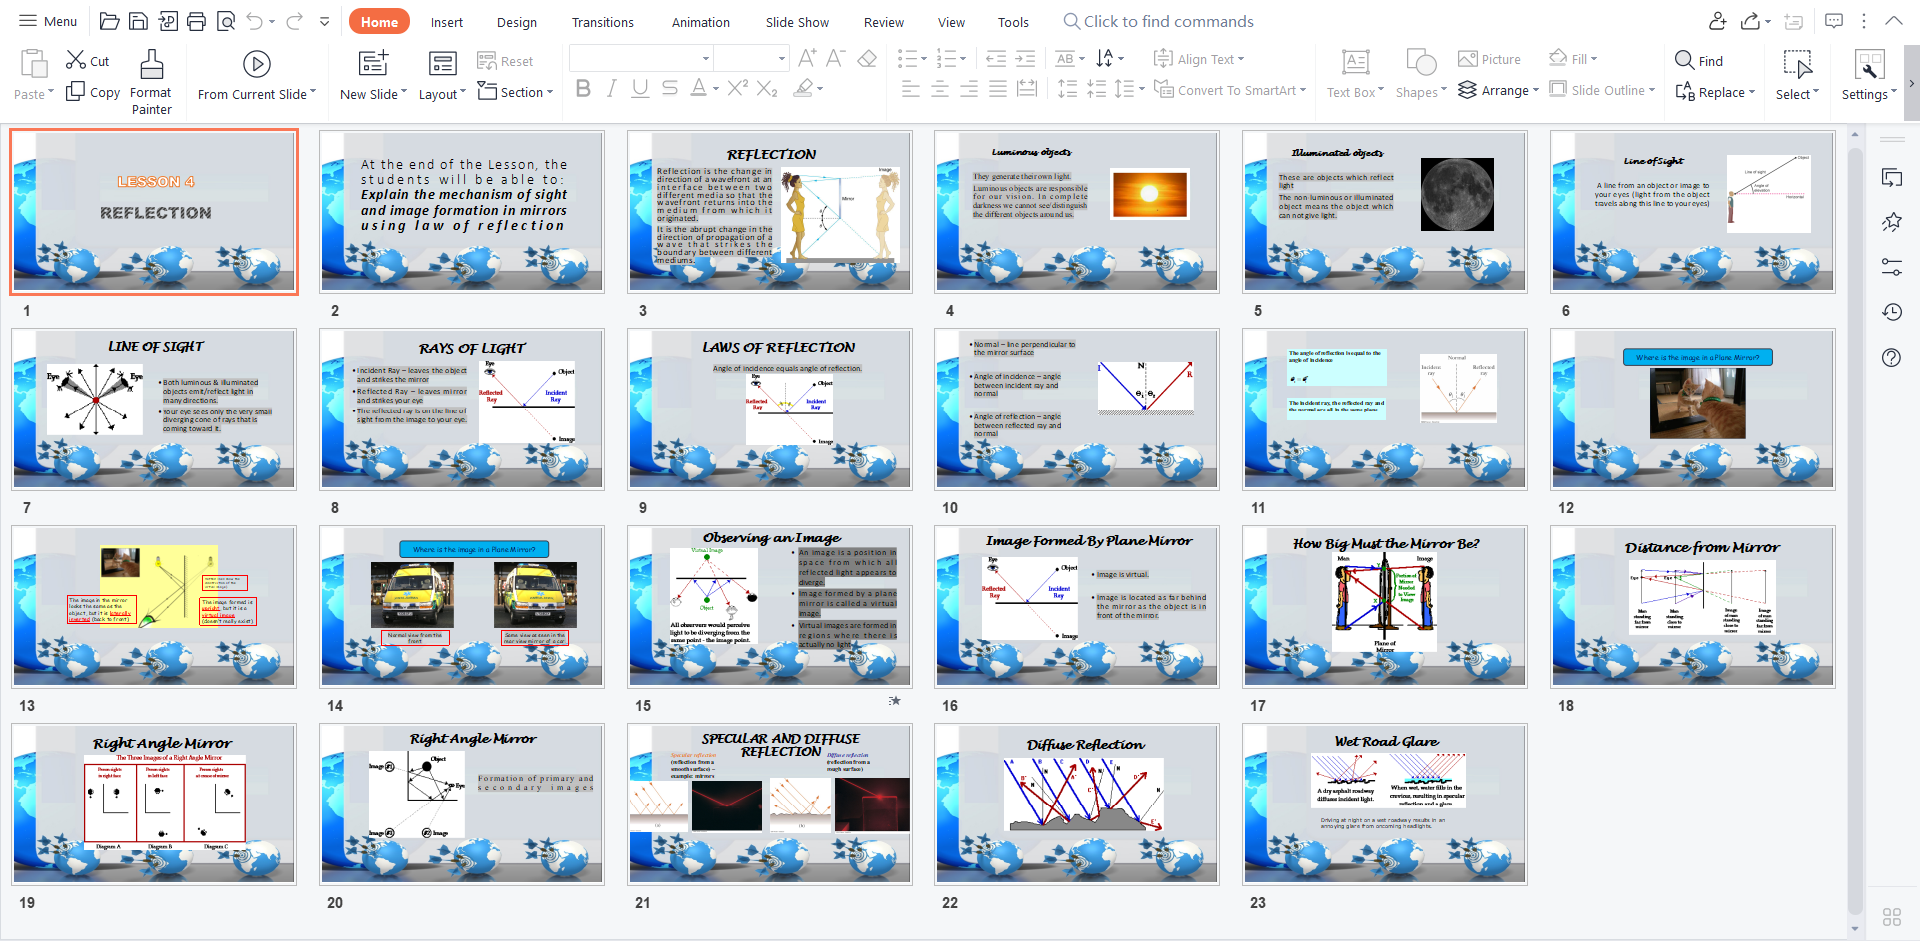
Task: Open the Review tab
Action: 884,22
